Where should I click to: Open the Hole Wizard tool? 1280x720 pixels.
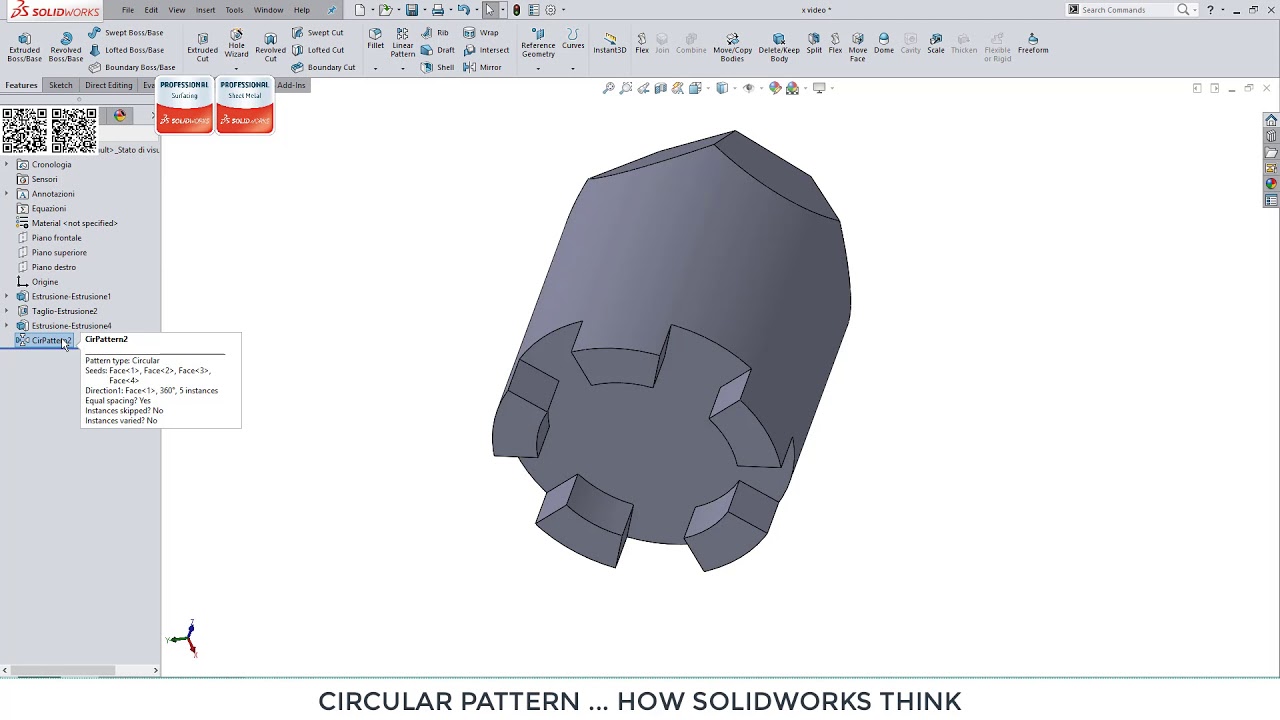click(x=236, y=43)
